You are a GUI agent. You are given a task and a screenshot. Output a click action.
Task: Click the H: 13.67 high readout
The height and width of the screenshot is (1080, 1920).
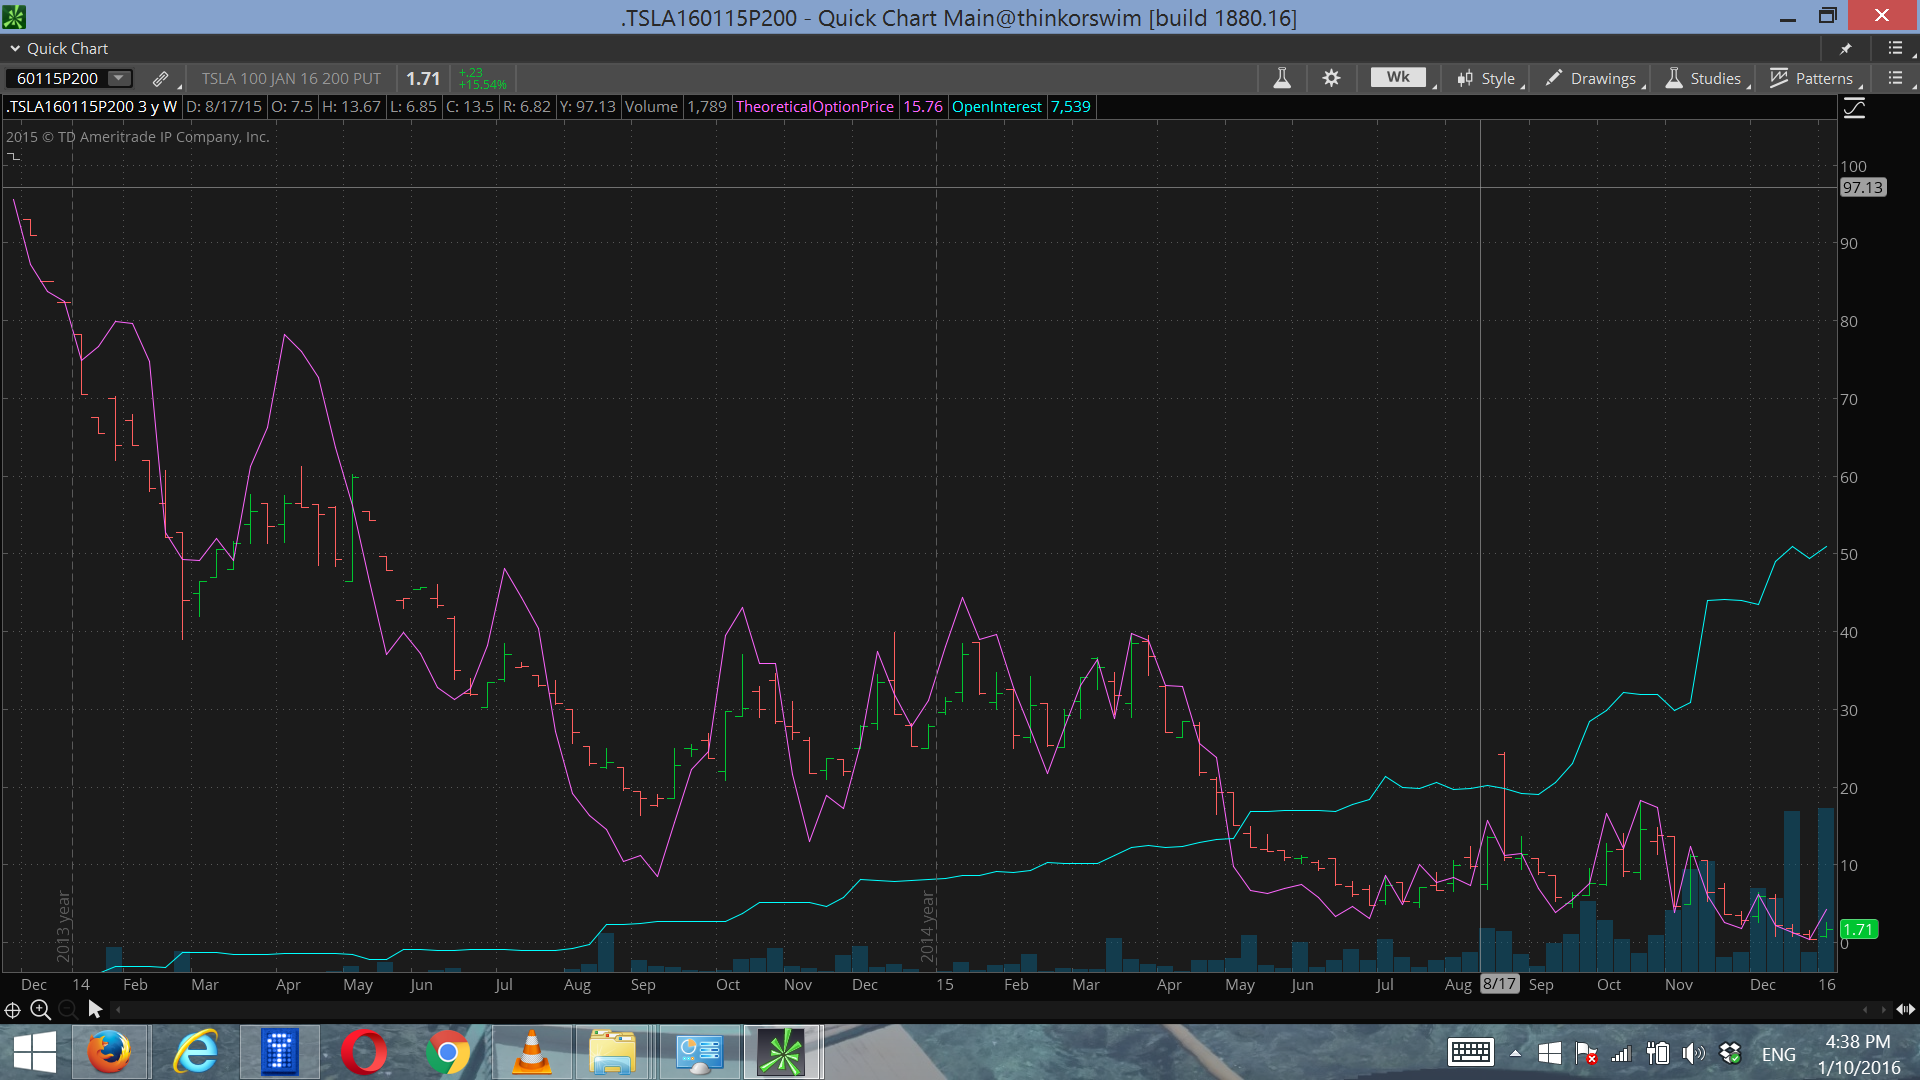[x=351, y=106]
